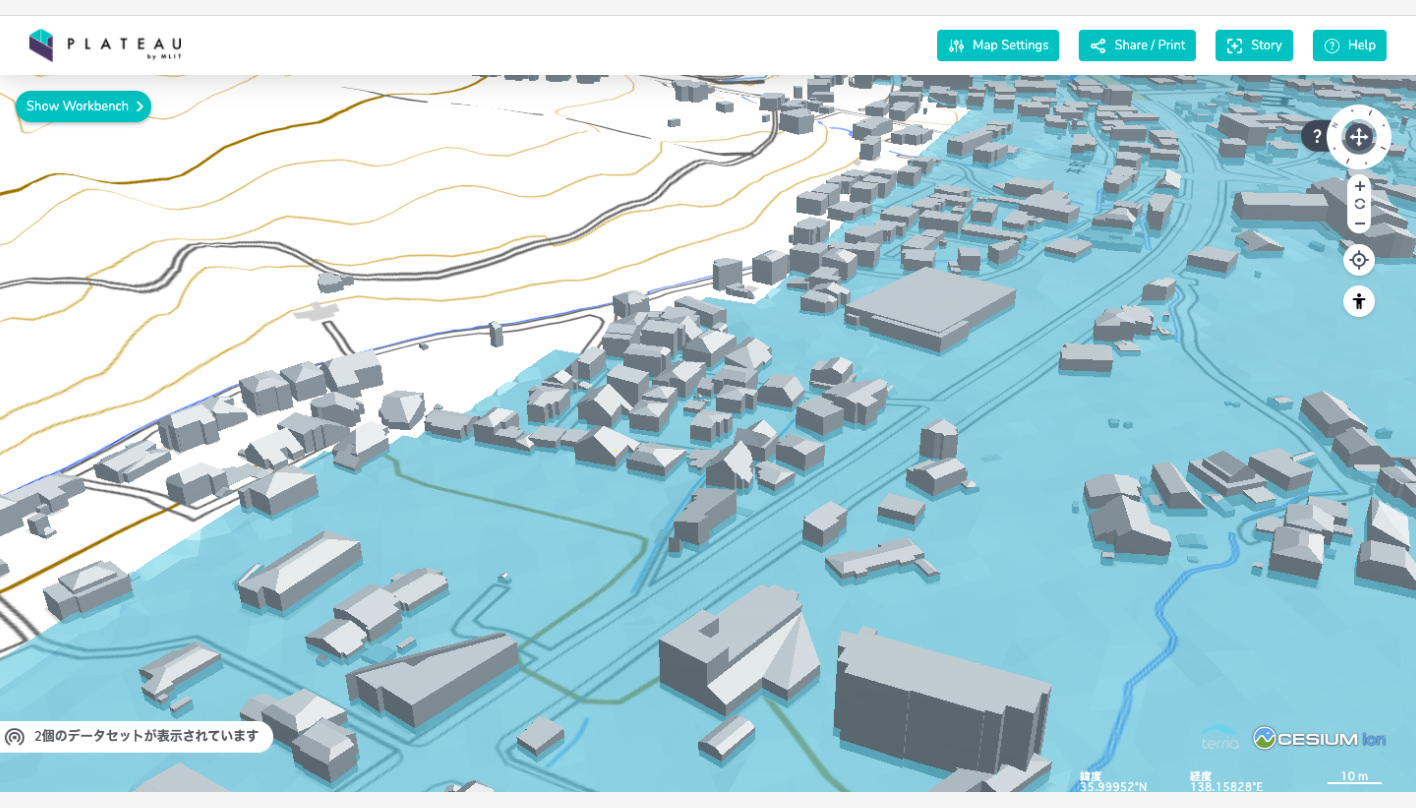Viewport: 1416px width, 808px height.
Task: Activate pedestrian mode figure icon
Action: tap(1359, 301)
